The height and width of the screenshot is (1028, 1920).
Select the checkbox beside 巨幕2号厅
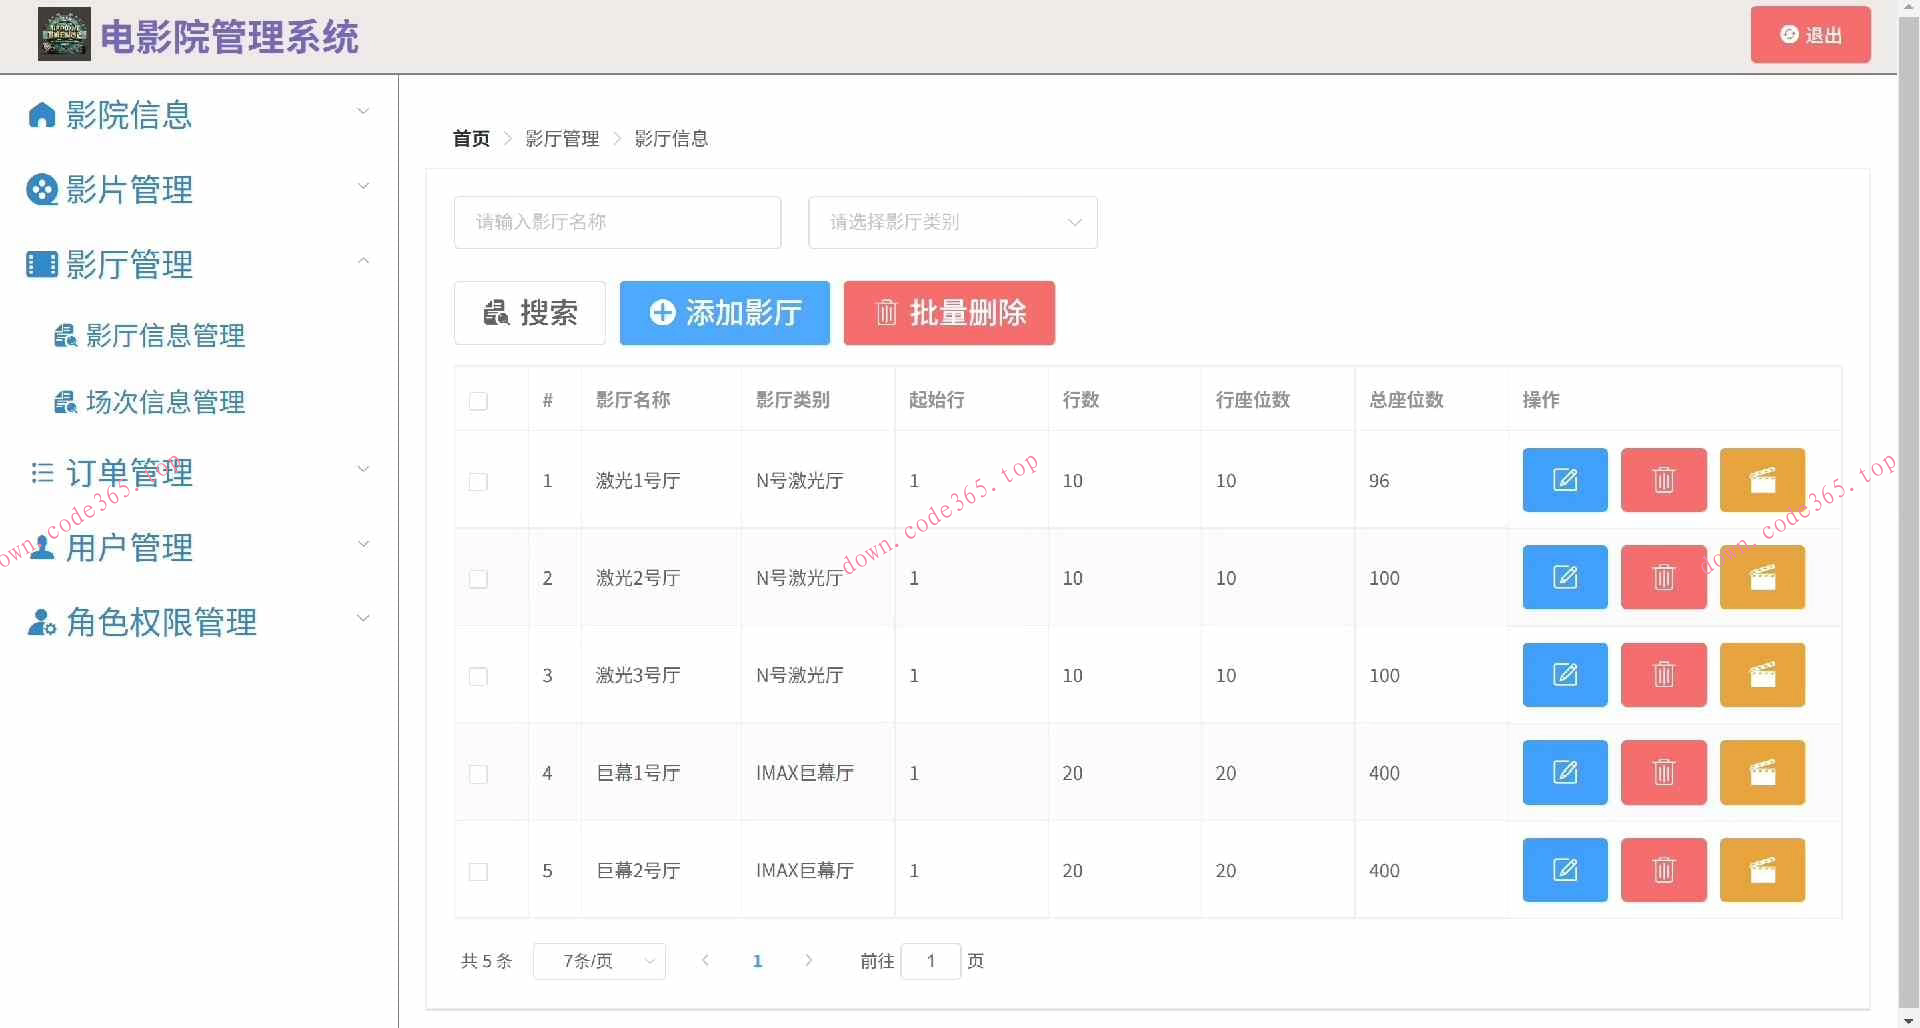tap(479, 871)
